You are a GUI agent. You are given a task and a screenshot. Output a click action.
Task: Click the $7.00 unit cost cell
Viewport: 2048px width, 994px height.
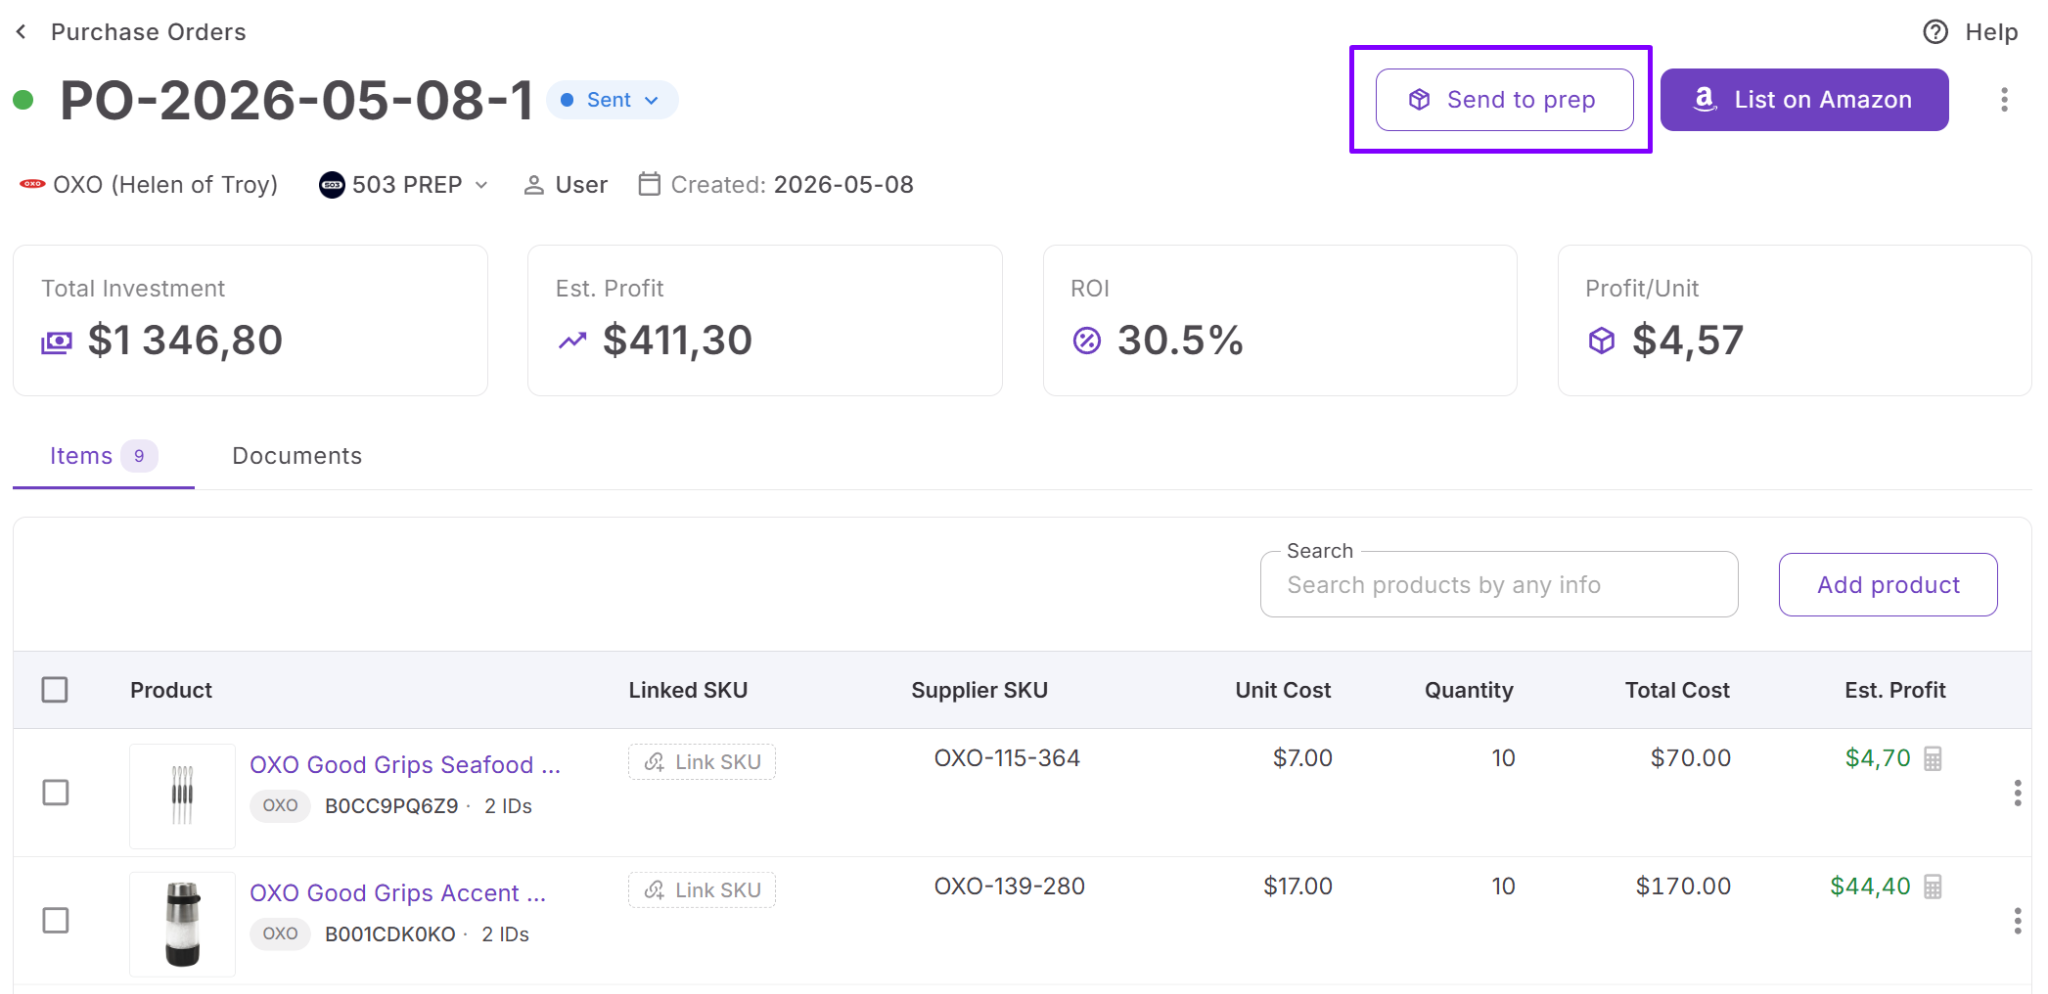(x=1302, y=758)
